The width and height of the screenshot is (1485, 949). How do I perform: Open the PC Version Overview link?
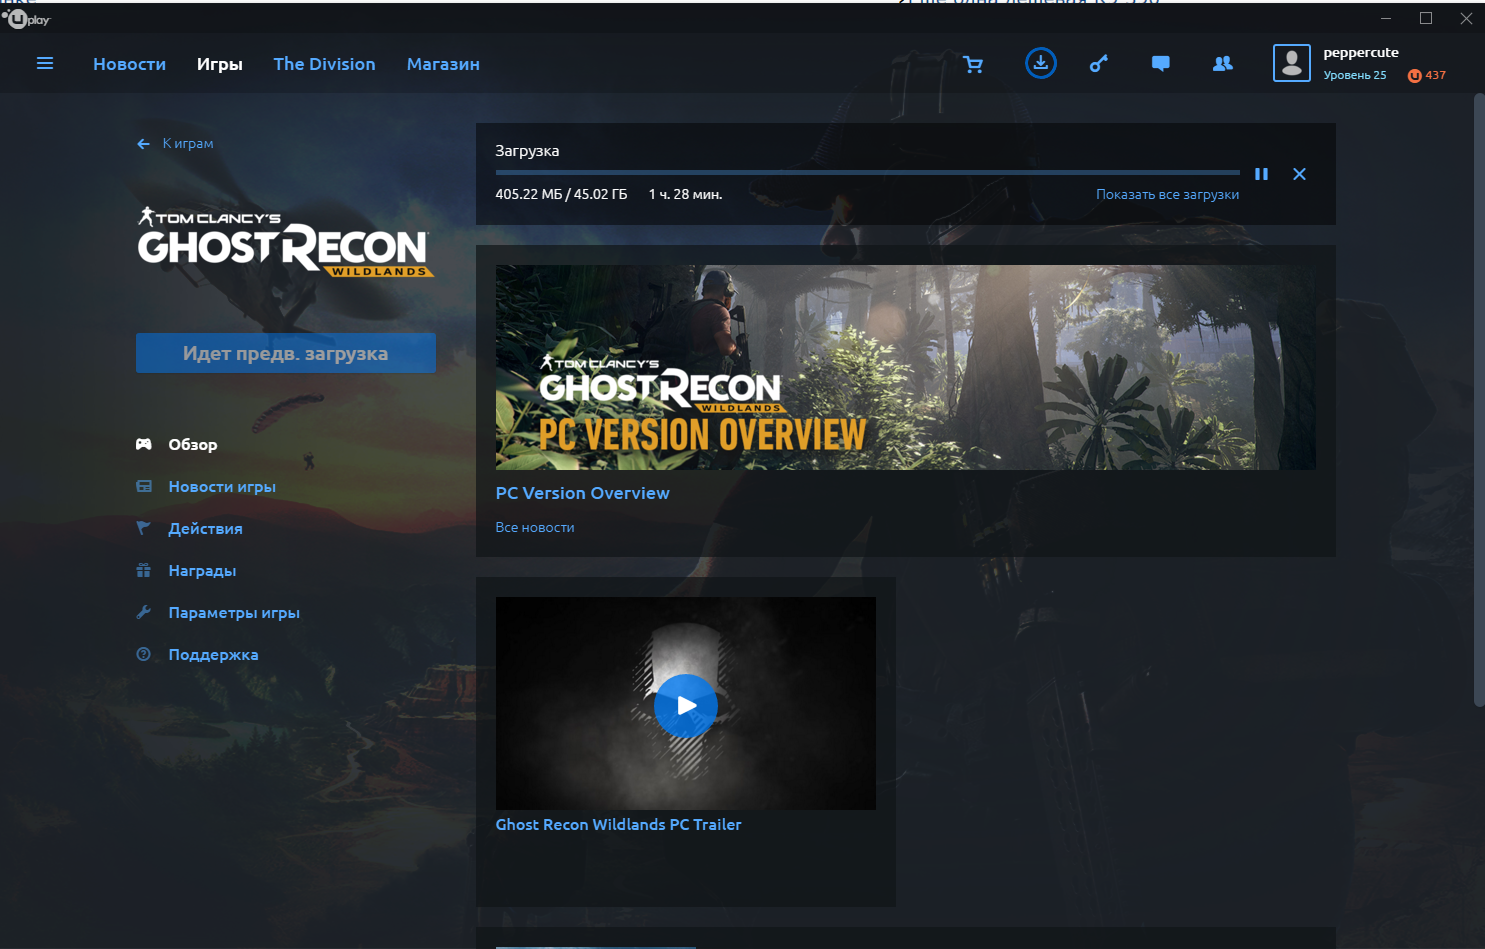coord(582,493)
